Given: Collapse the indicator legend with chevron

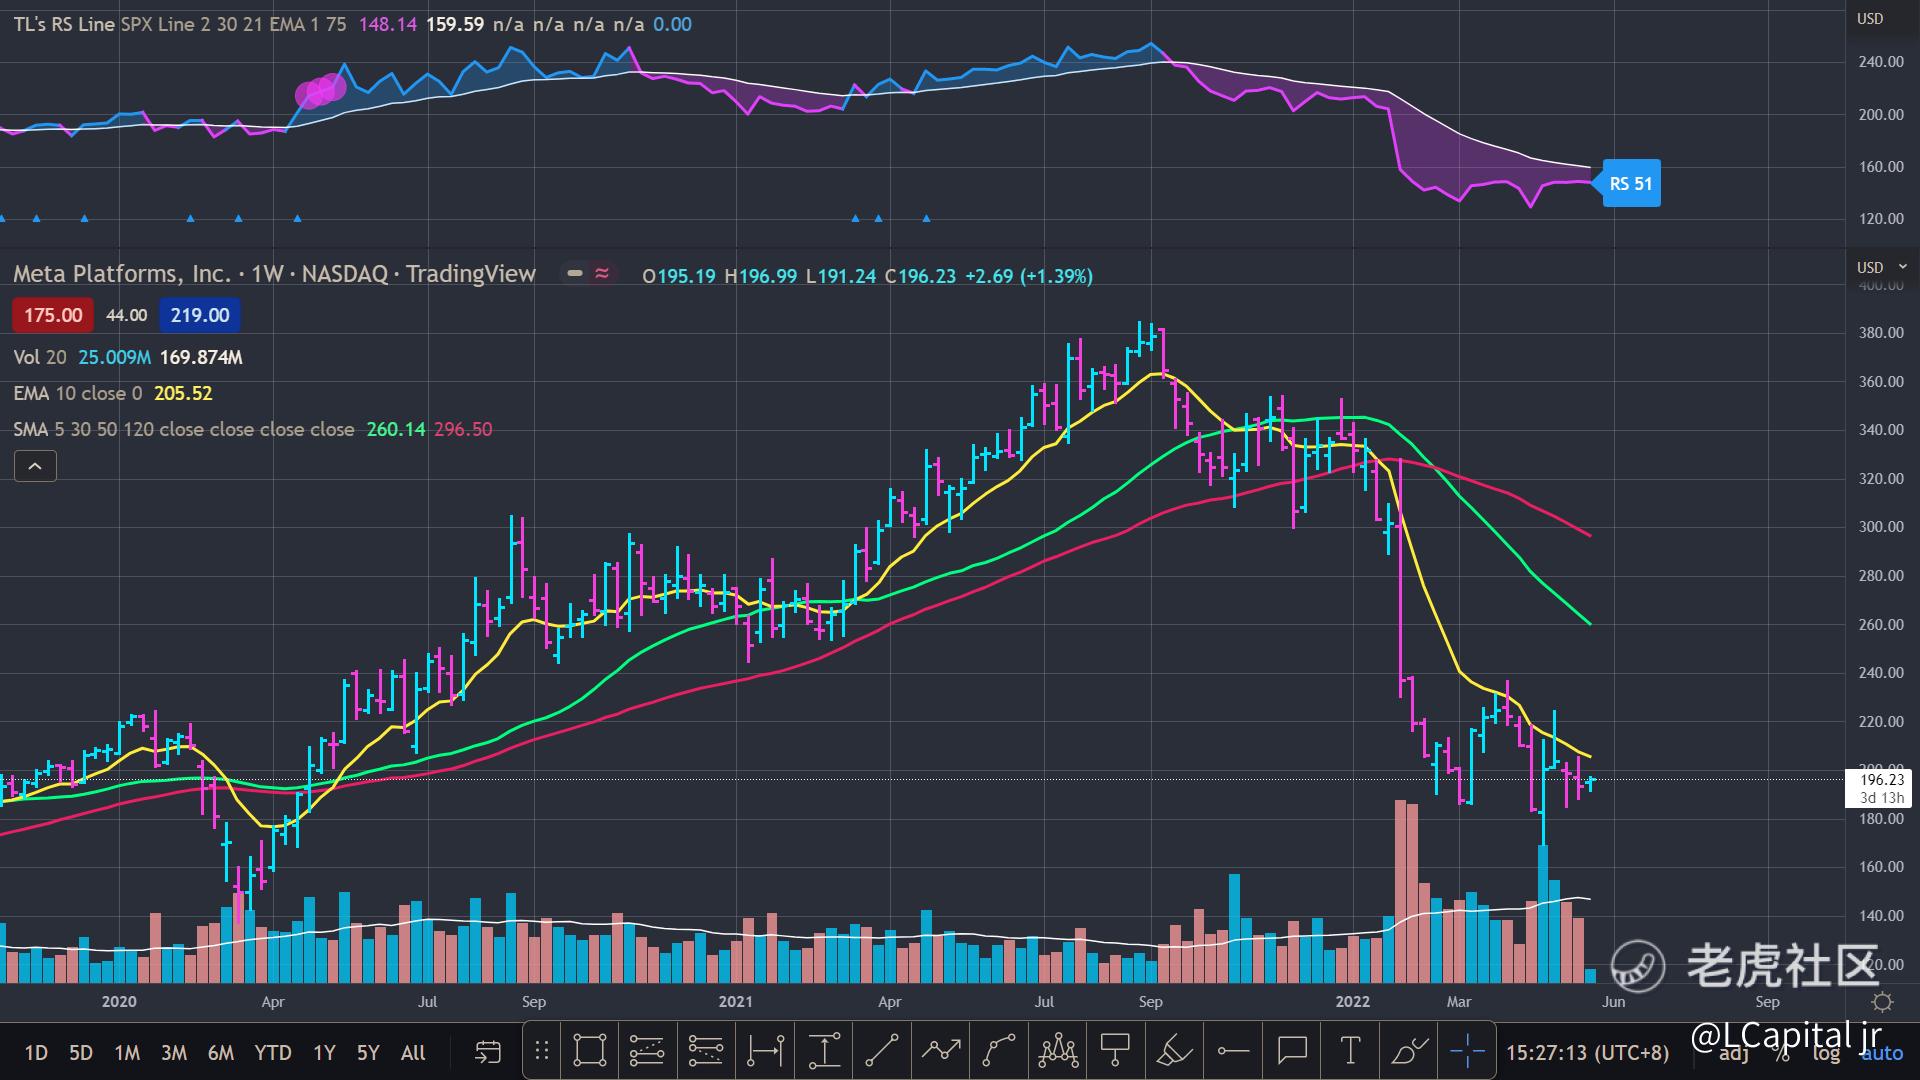Looking at the screenshot, I should pyautogui.click(x=35, y=466).
